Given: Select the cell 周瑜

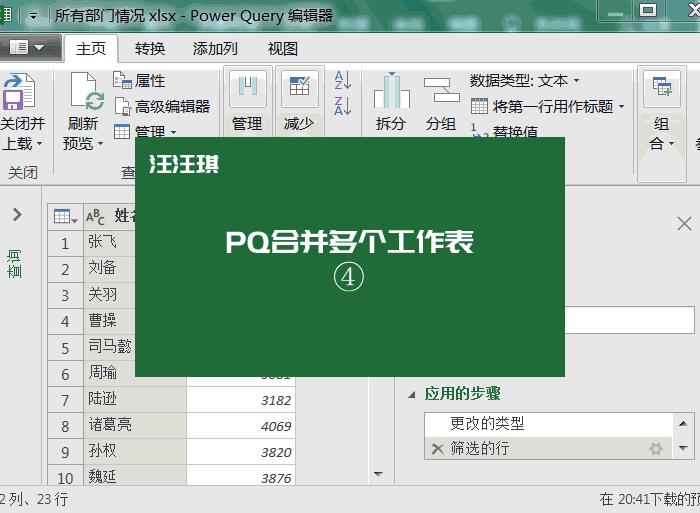Looking at the screenshot, I should pyautogui.click(x=109, y=373).
